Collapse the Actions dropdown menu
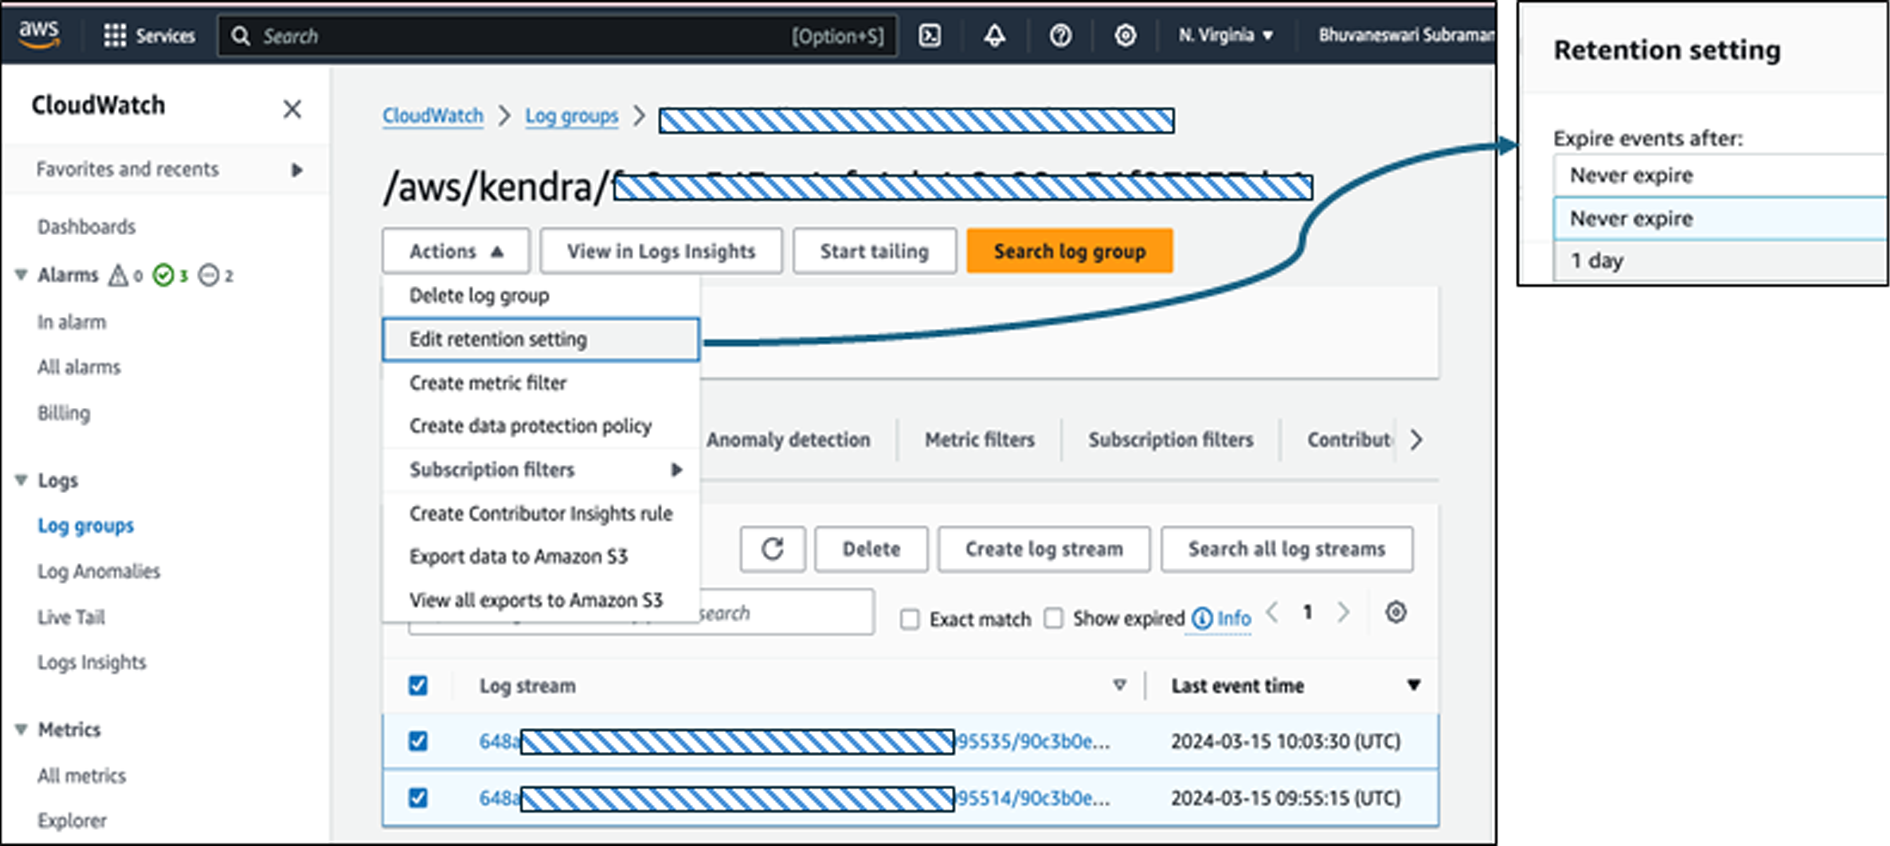Viewport: 1890px width, 846px height. pos(456,251)
